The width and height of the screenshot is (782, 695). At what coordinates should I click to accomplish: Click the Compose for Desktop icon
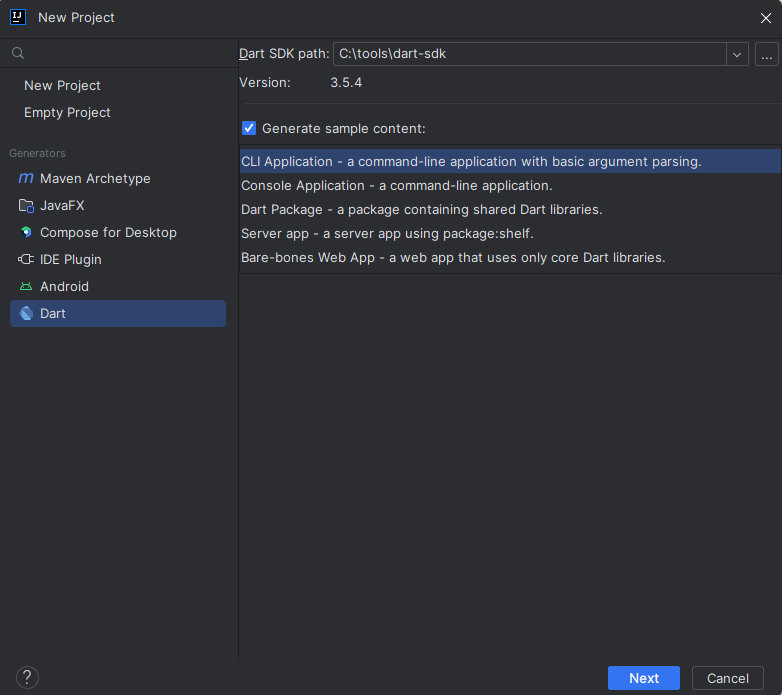point(26,232)
